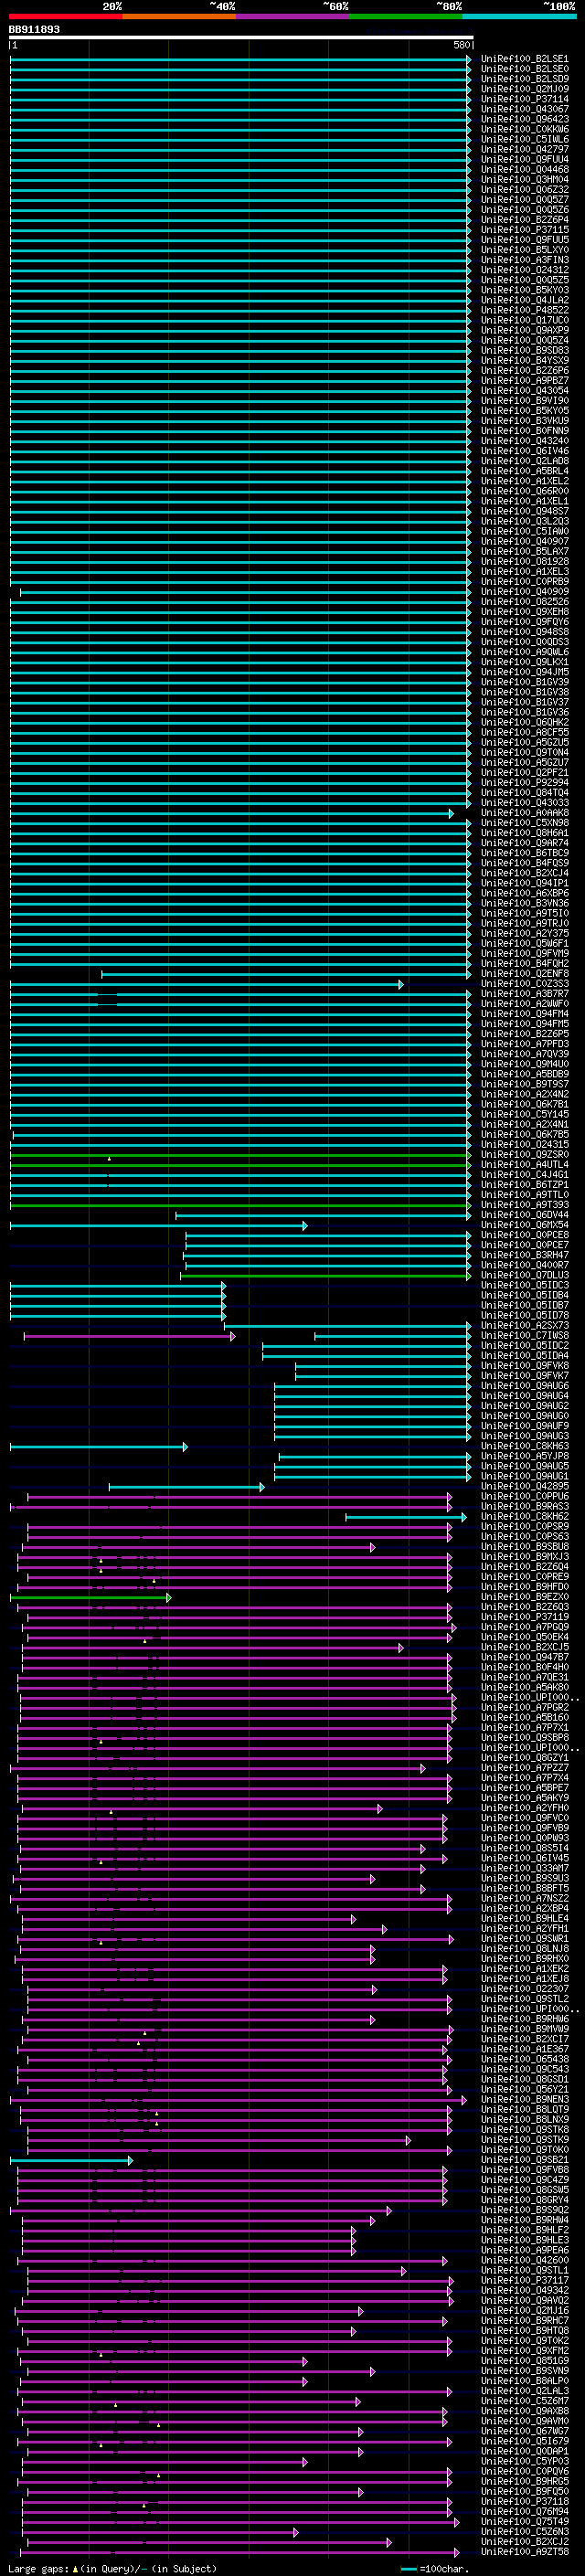
Task: Click the green ~80% identity legend segment
Action: pyautogui.click(x=406, y=16)
